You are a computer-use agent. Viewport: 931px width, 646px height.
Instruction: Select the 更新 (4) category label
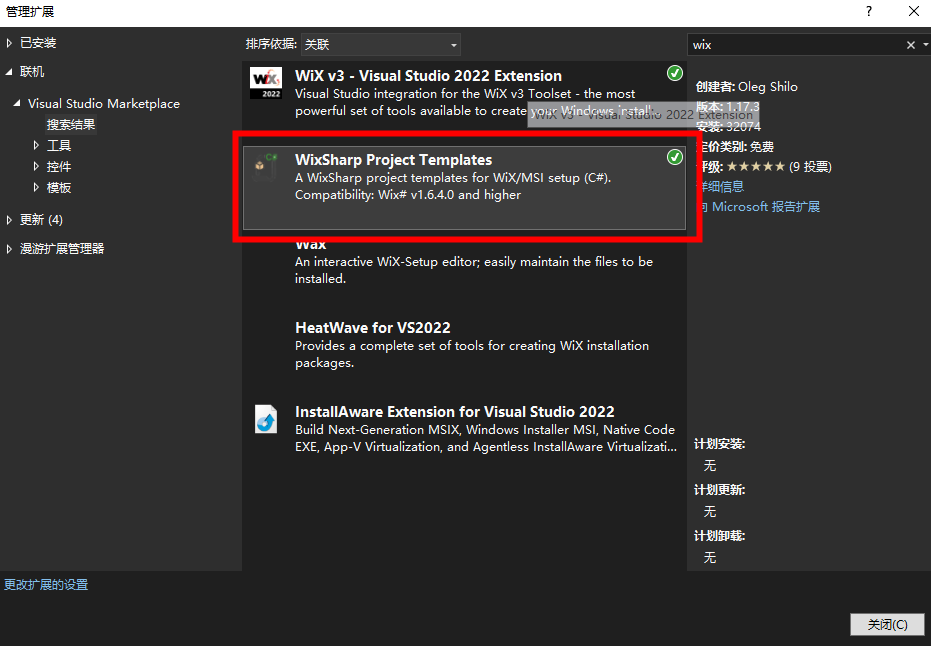click(41, 220)
